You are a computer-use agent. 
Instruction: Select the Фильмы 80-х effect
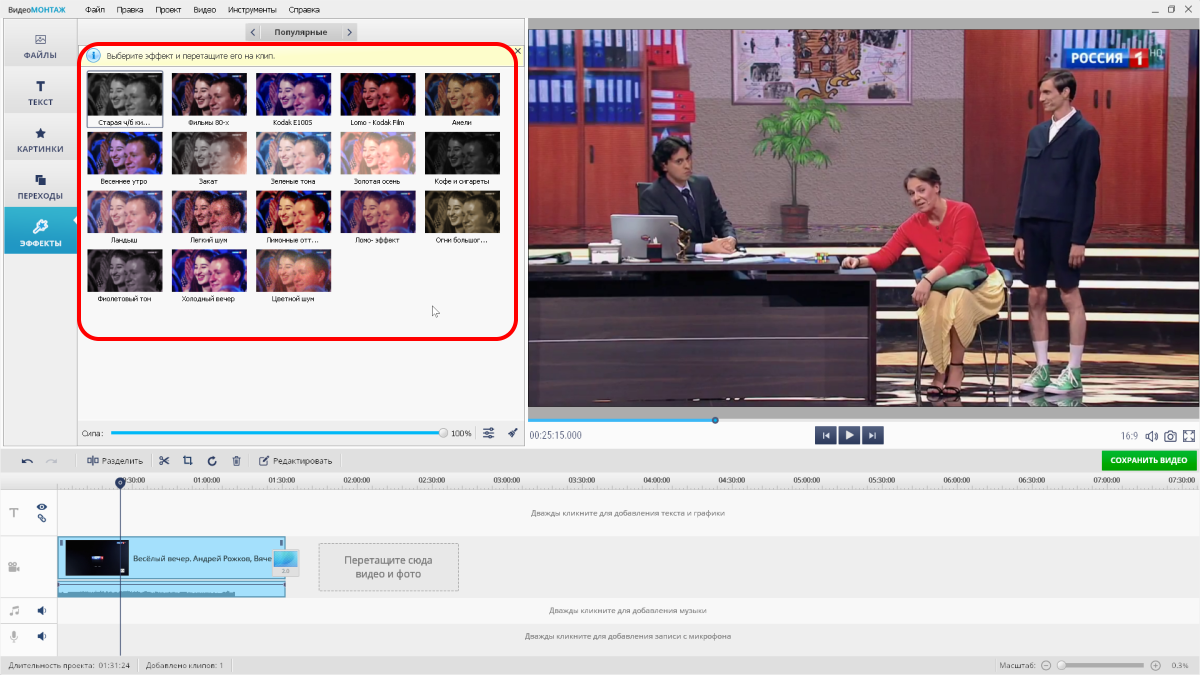[209, 99]
